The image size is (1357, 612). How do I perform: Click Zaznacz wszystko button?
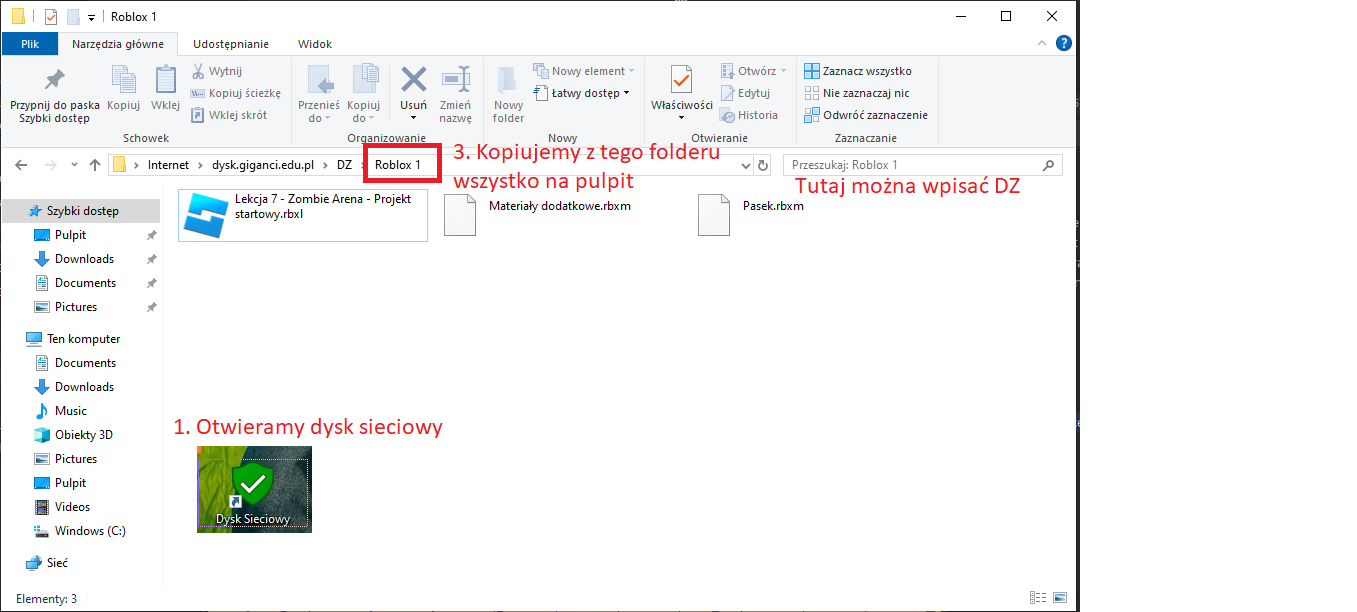point(858,71)
